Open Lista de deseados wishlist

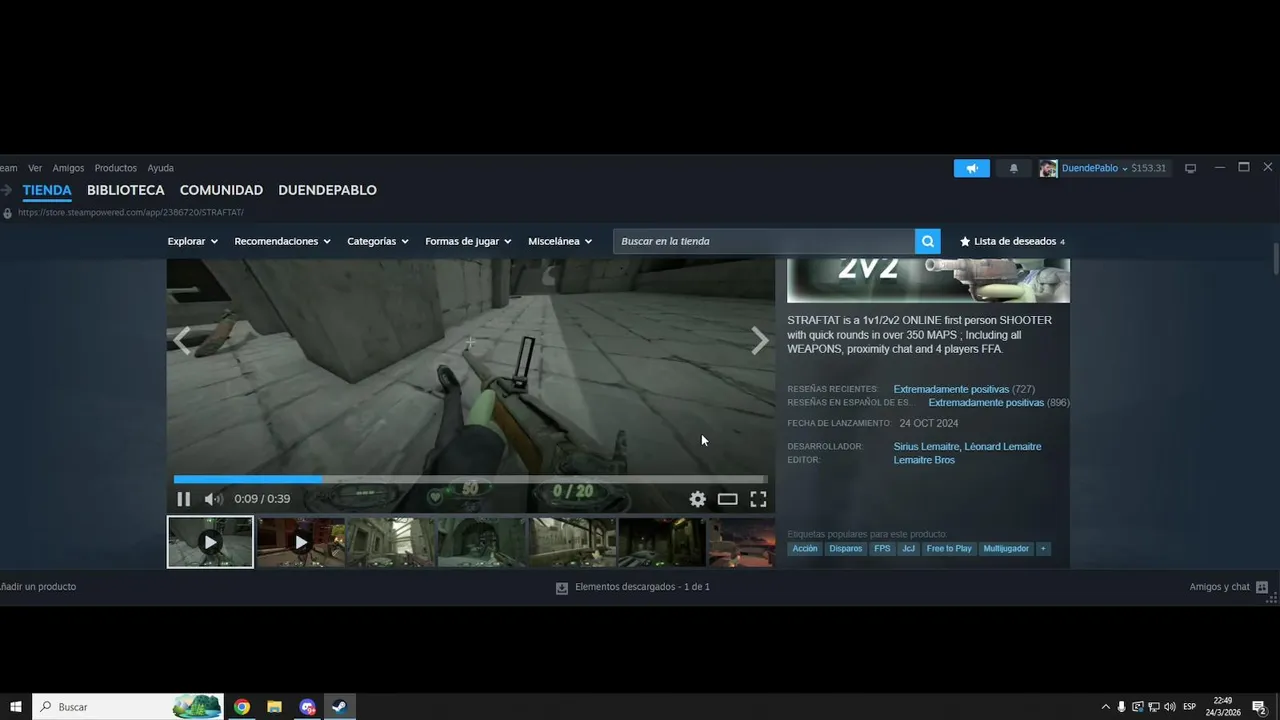(x=1012, y=241)
